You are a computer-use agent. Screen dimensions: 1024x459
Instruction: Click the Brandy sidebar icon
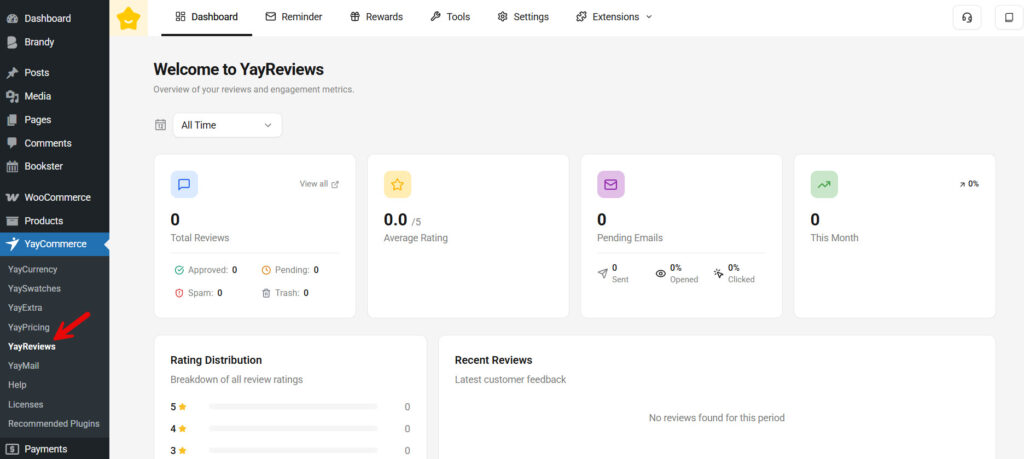click(x=12, y=42)
